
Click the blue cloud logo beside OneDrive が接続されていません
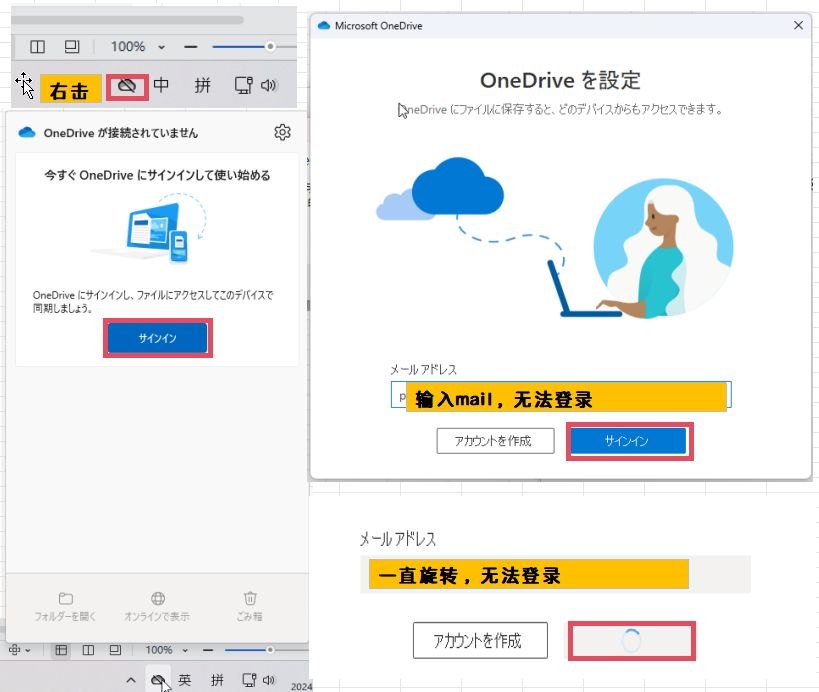27,133
